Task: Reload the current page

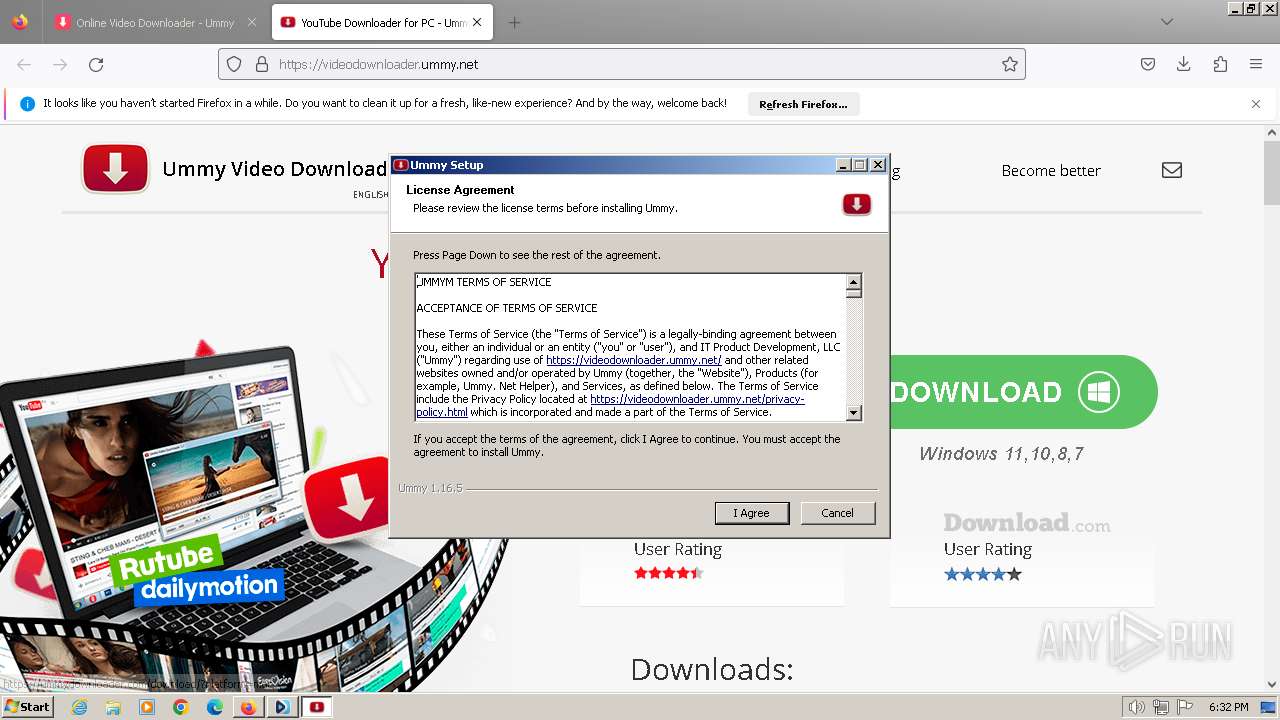Action: tap(96, 64)
